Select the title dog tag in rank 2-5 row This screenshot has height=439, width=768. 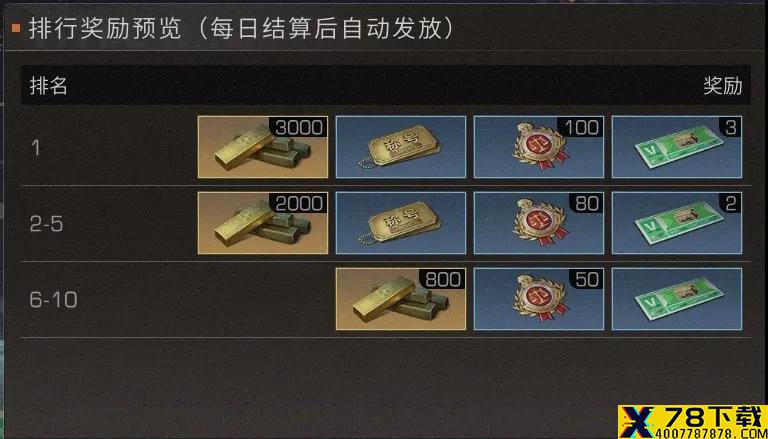tap(401, 223)
